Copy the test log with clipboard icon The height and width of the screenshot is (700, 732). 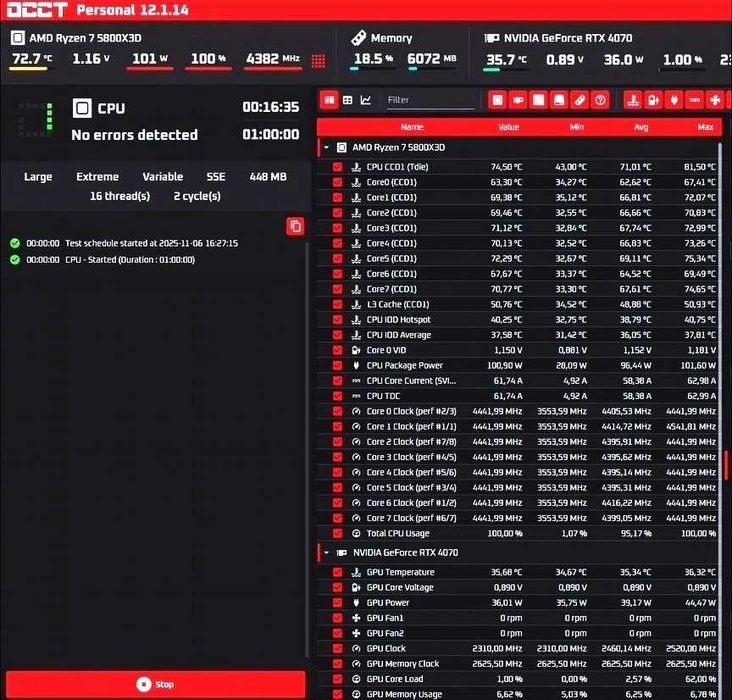point(296,226)
